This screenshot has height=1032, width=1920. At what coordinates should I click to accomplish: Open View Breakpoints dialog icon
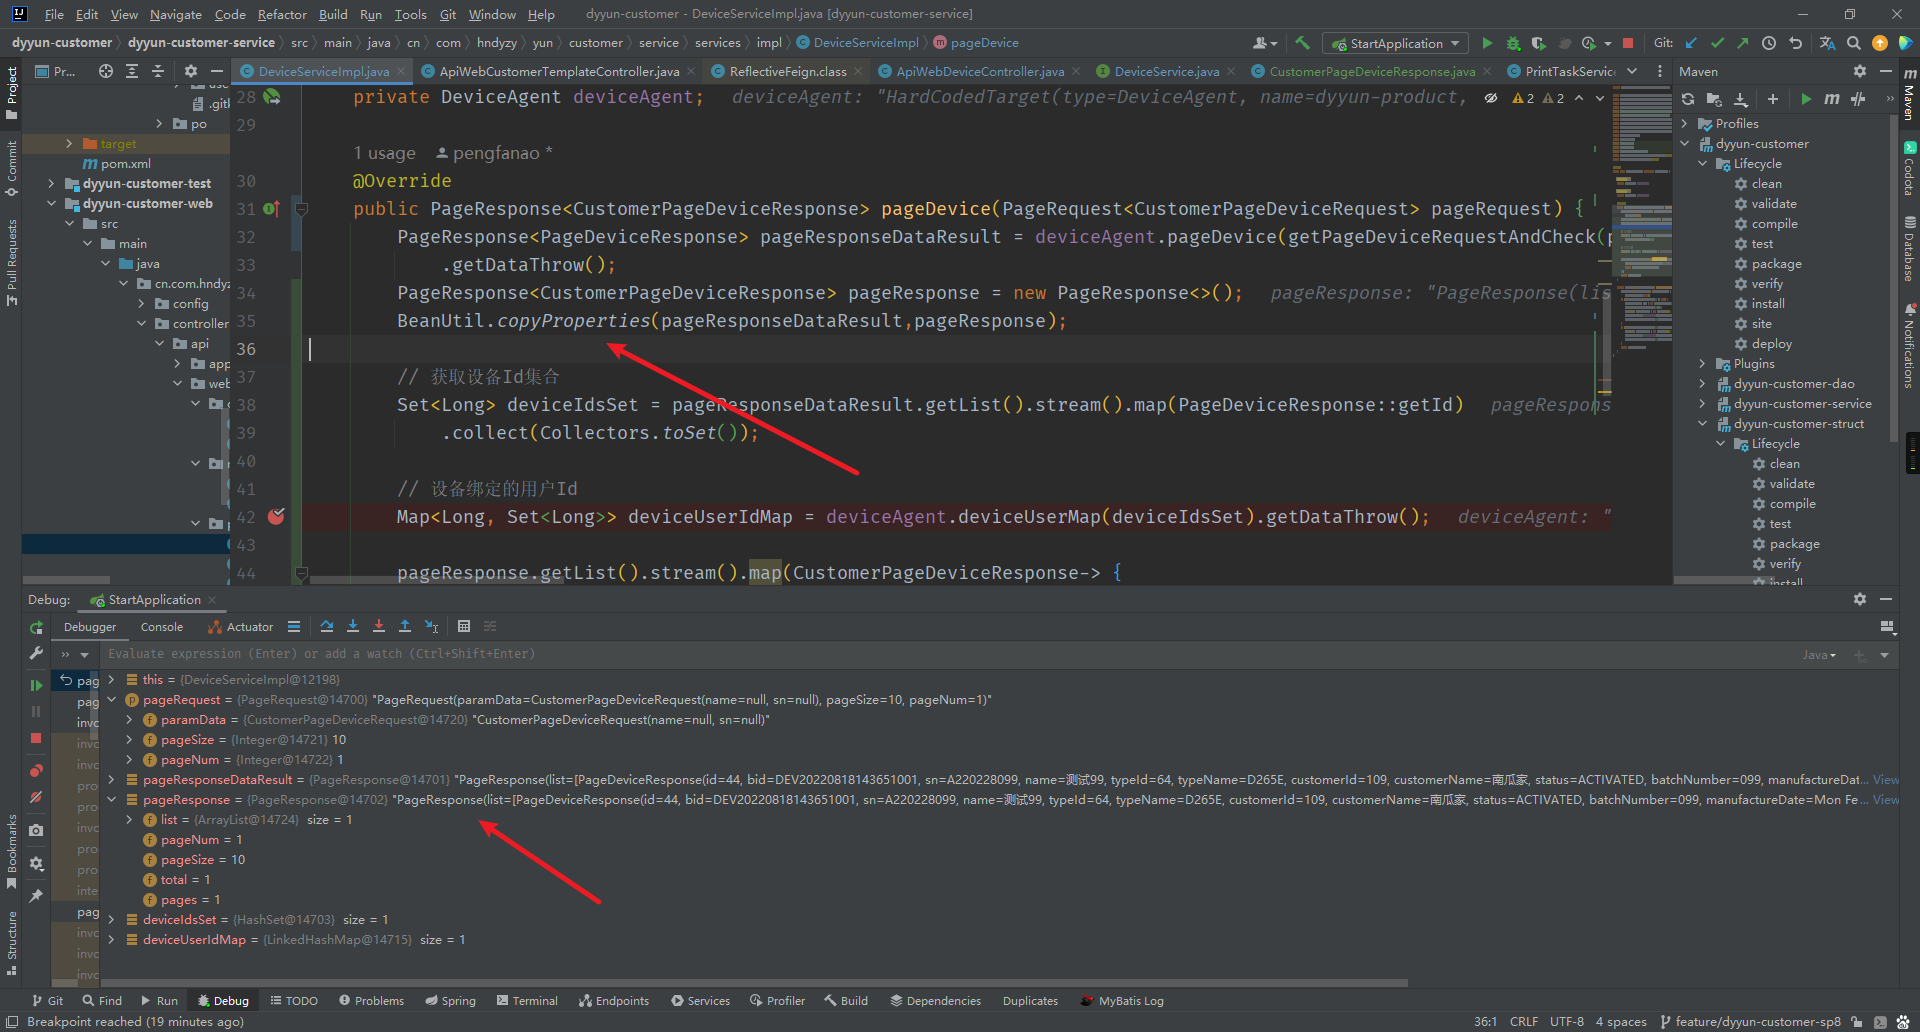36,770
